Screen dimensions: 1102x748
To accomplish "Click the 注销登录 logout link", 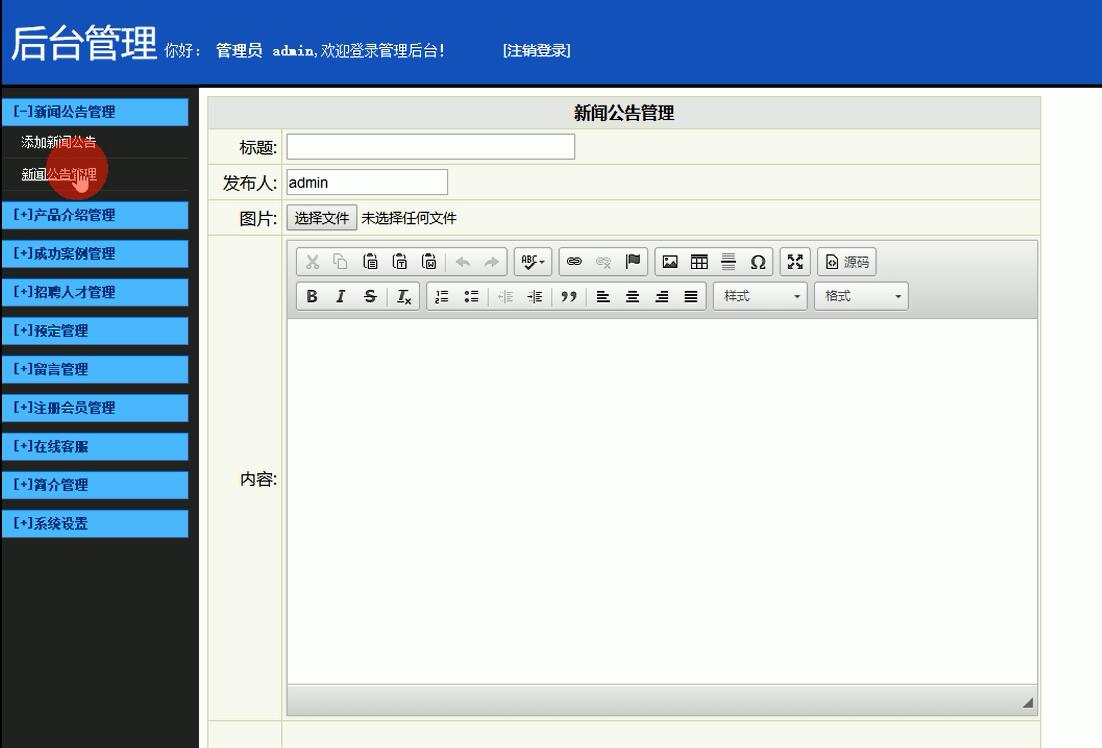I will tap(536, 51).
